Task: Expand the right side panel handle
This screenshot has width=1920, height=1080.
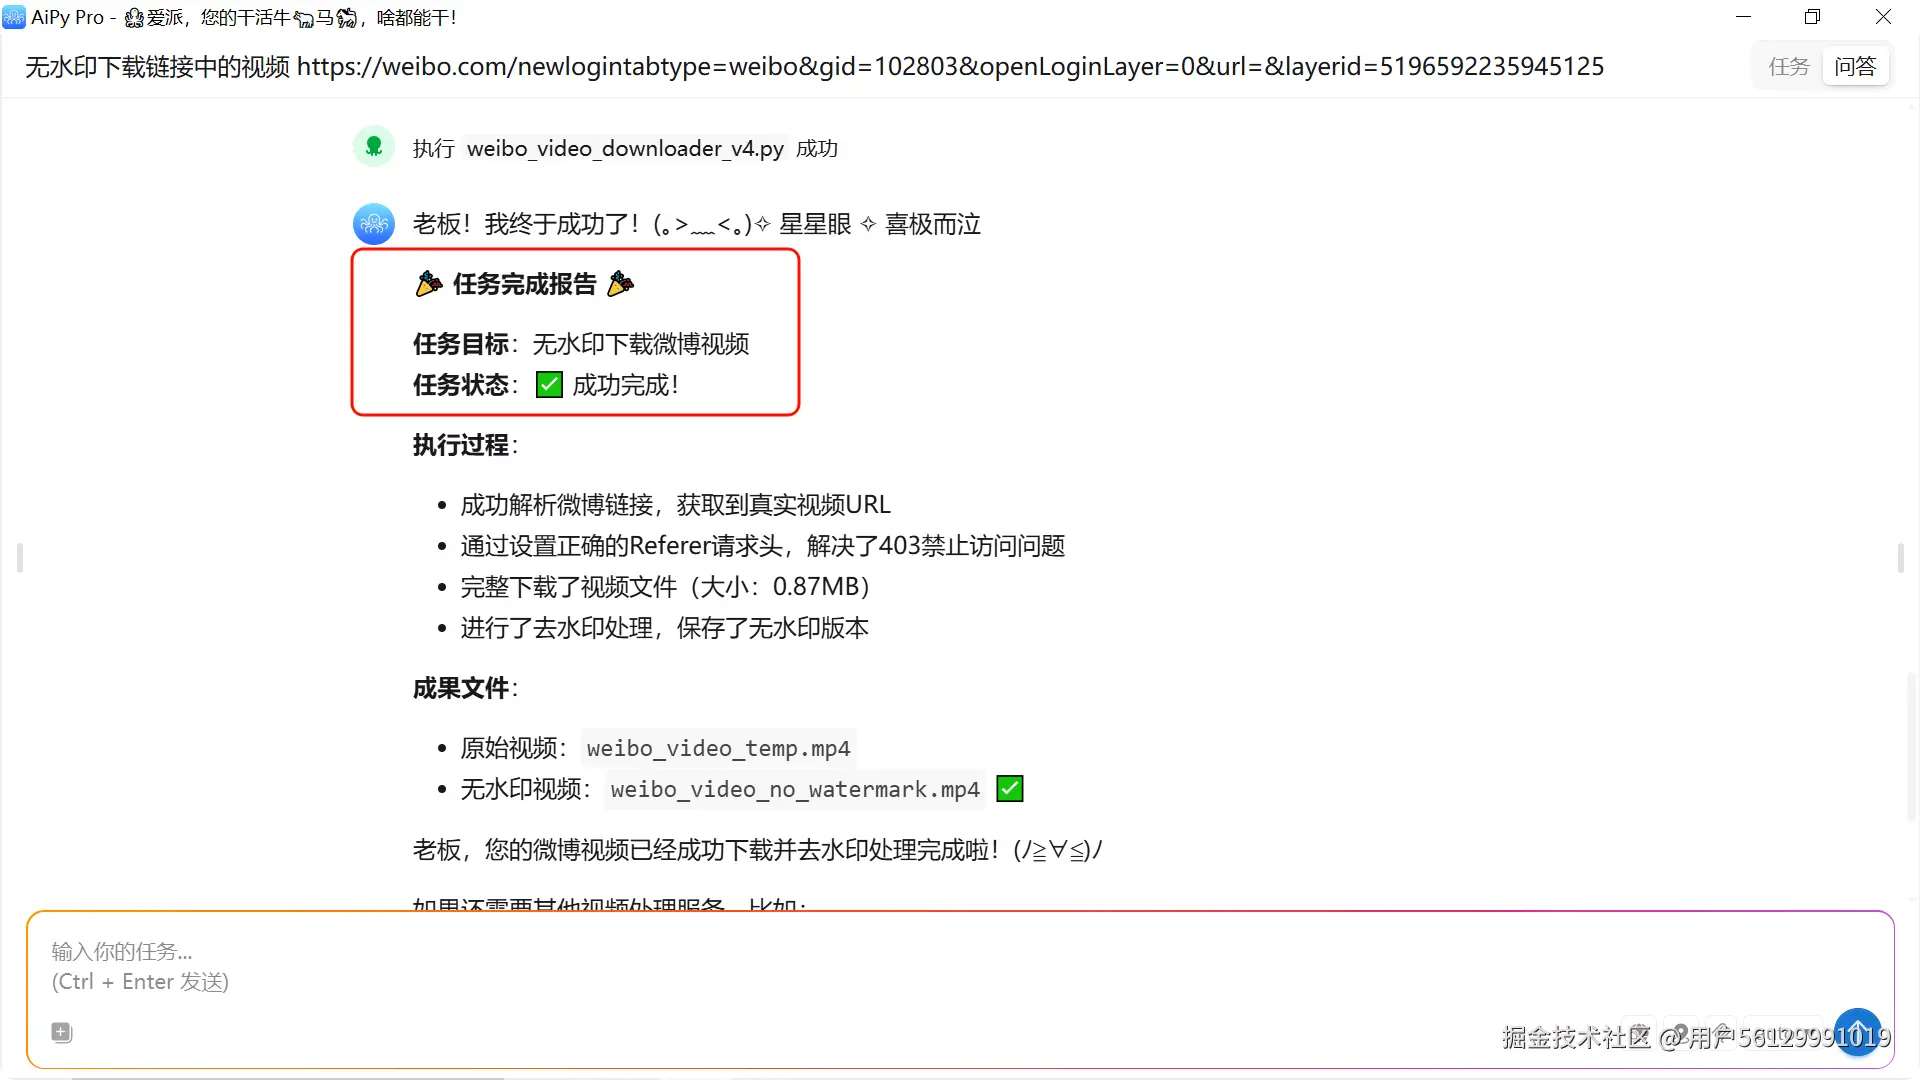Action: click(1900, 557)
